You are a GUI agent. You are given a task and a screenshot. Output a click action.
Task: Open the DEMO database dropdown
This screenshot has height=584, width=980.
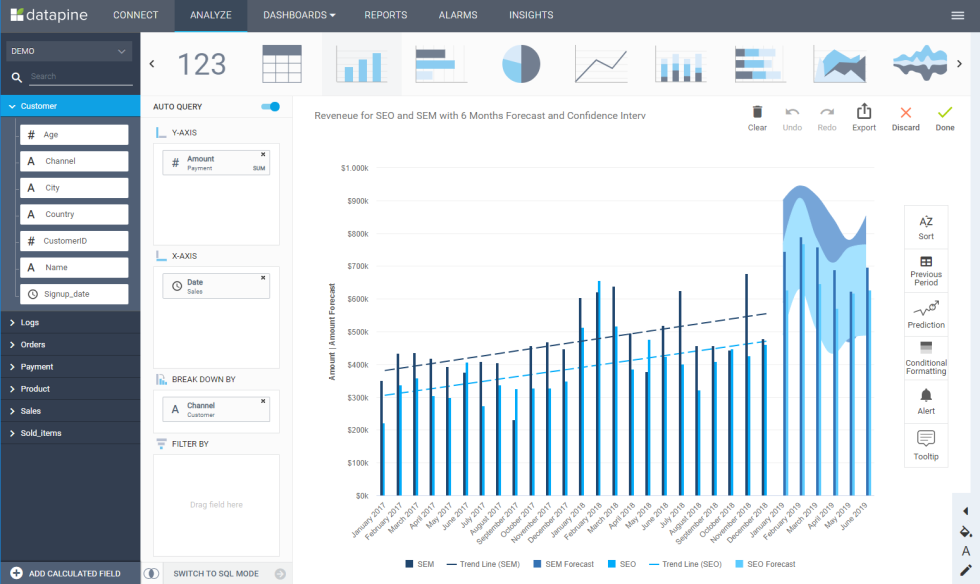click(x=70, y=51)
